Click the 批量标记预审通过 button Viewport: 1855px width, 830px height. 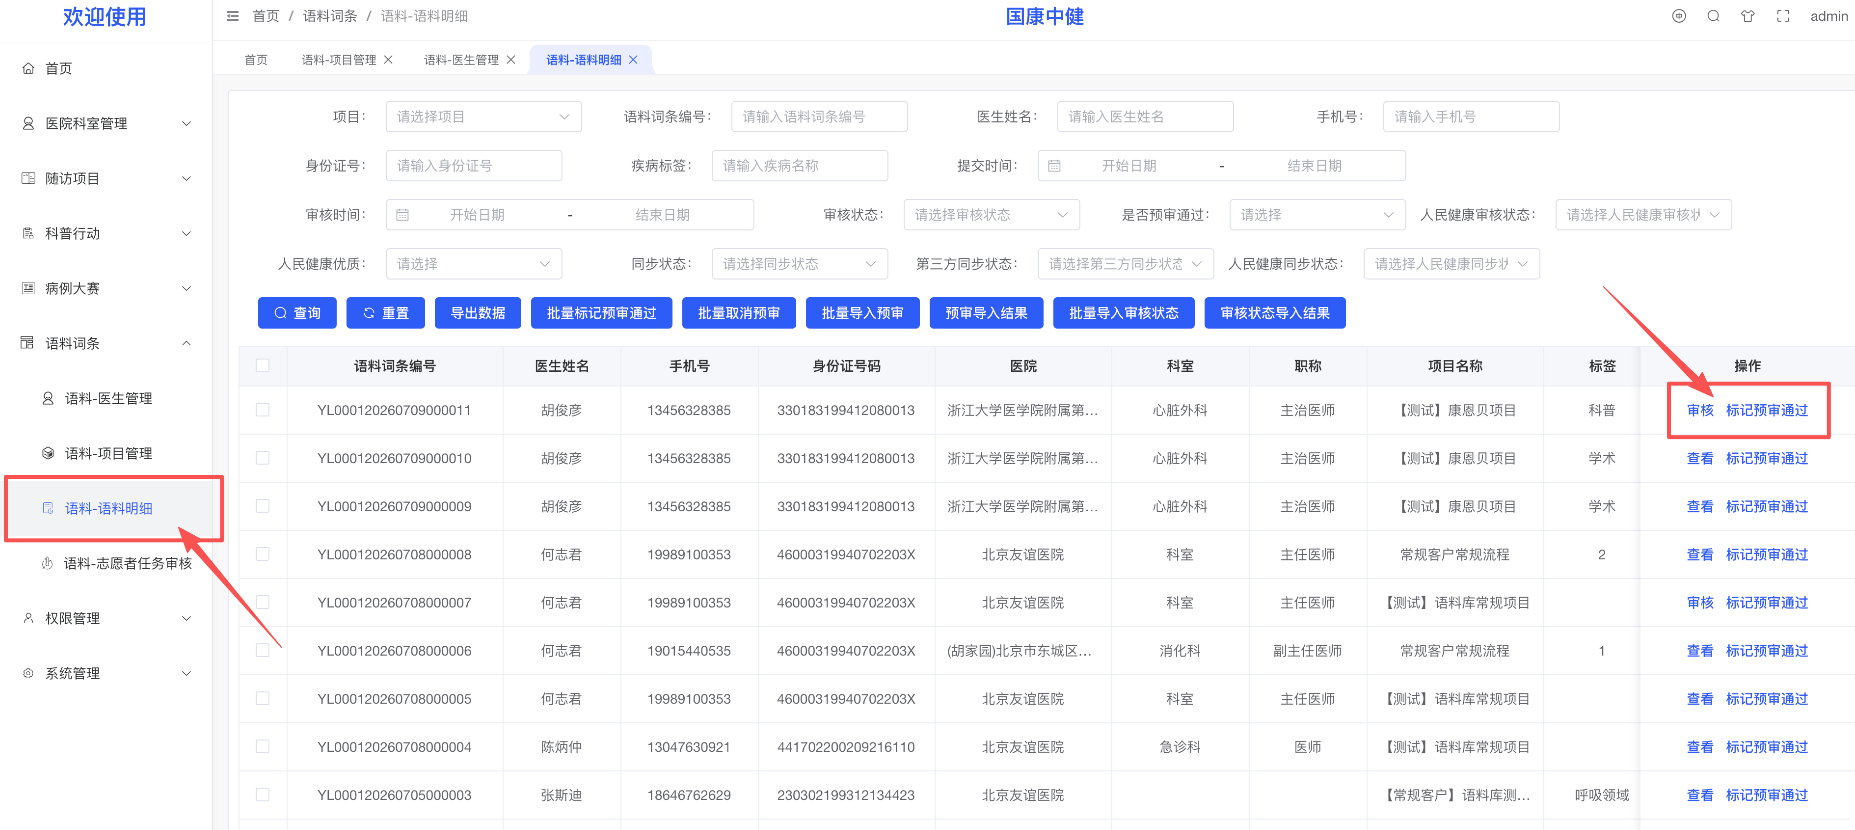tap(602, 313)
